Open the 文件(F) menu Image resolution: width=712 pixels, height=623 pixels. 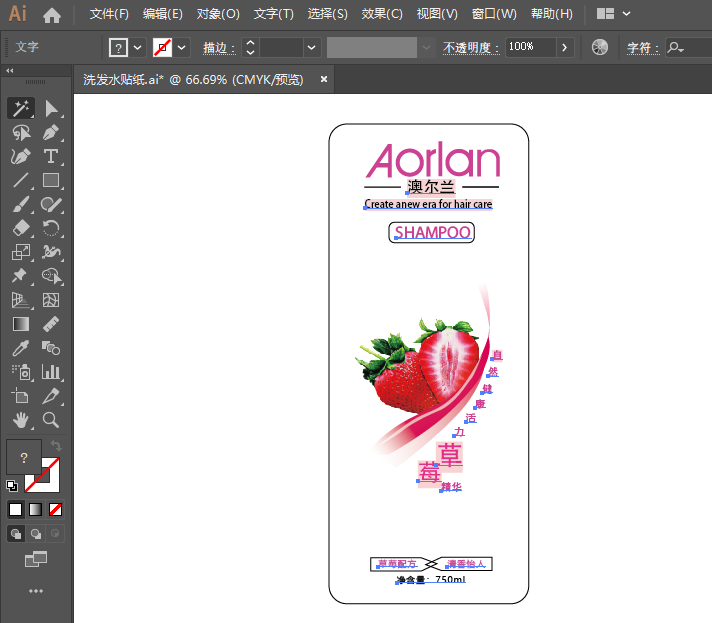point(109,14)
